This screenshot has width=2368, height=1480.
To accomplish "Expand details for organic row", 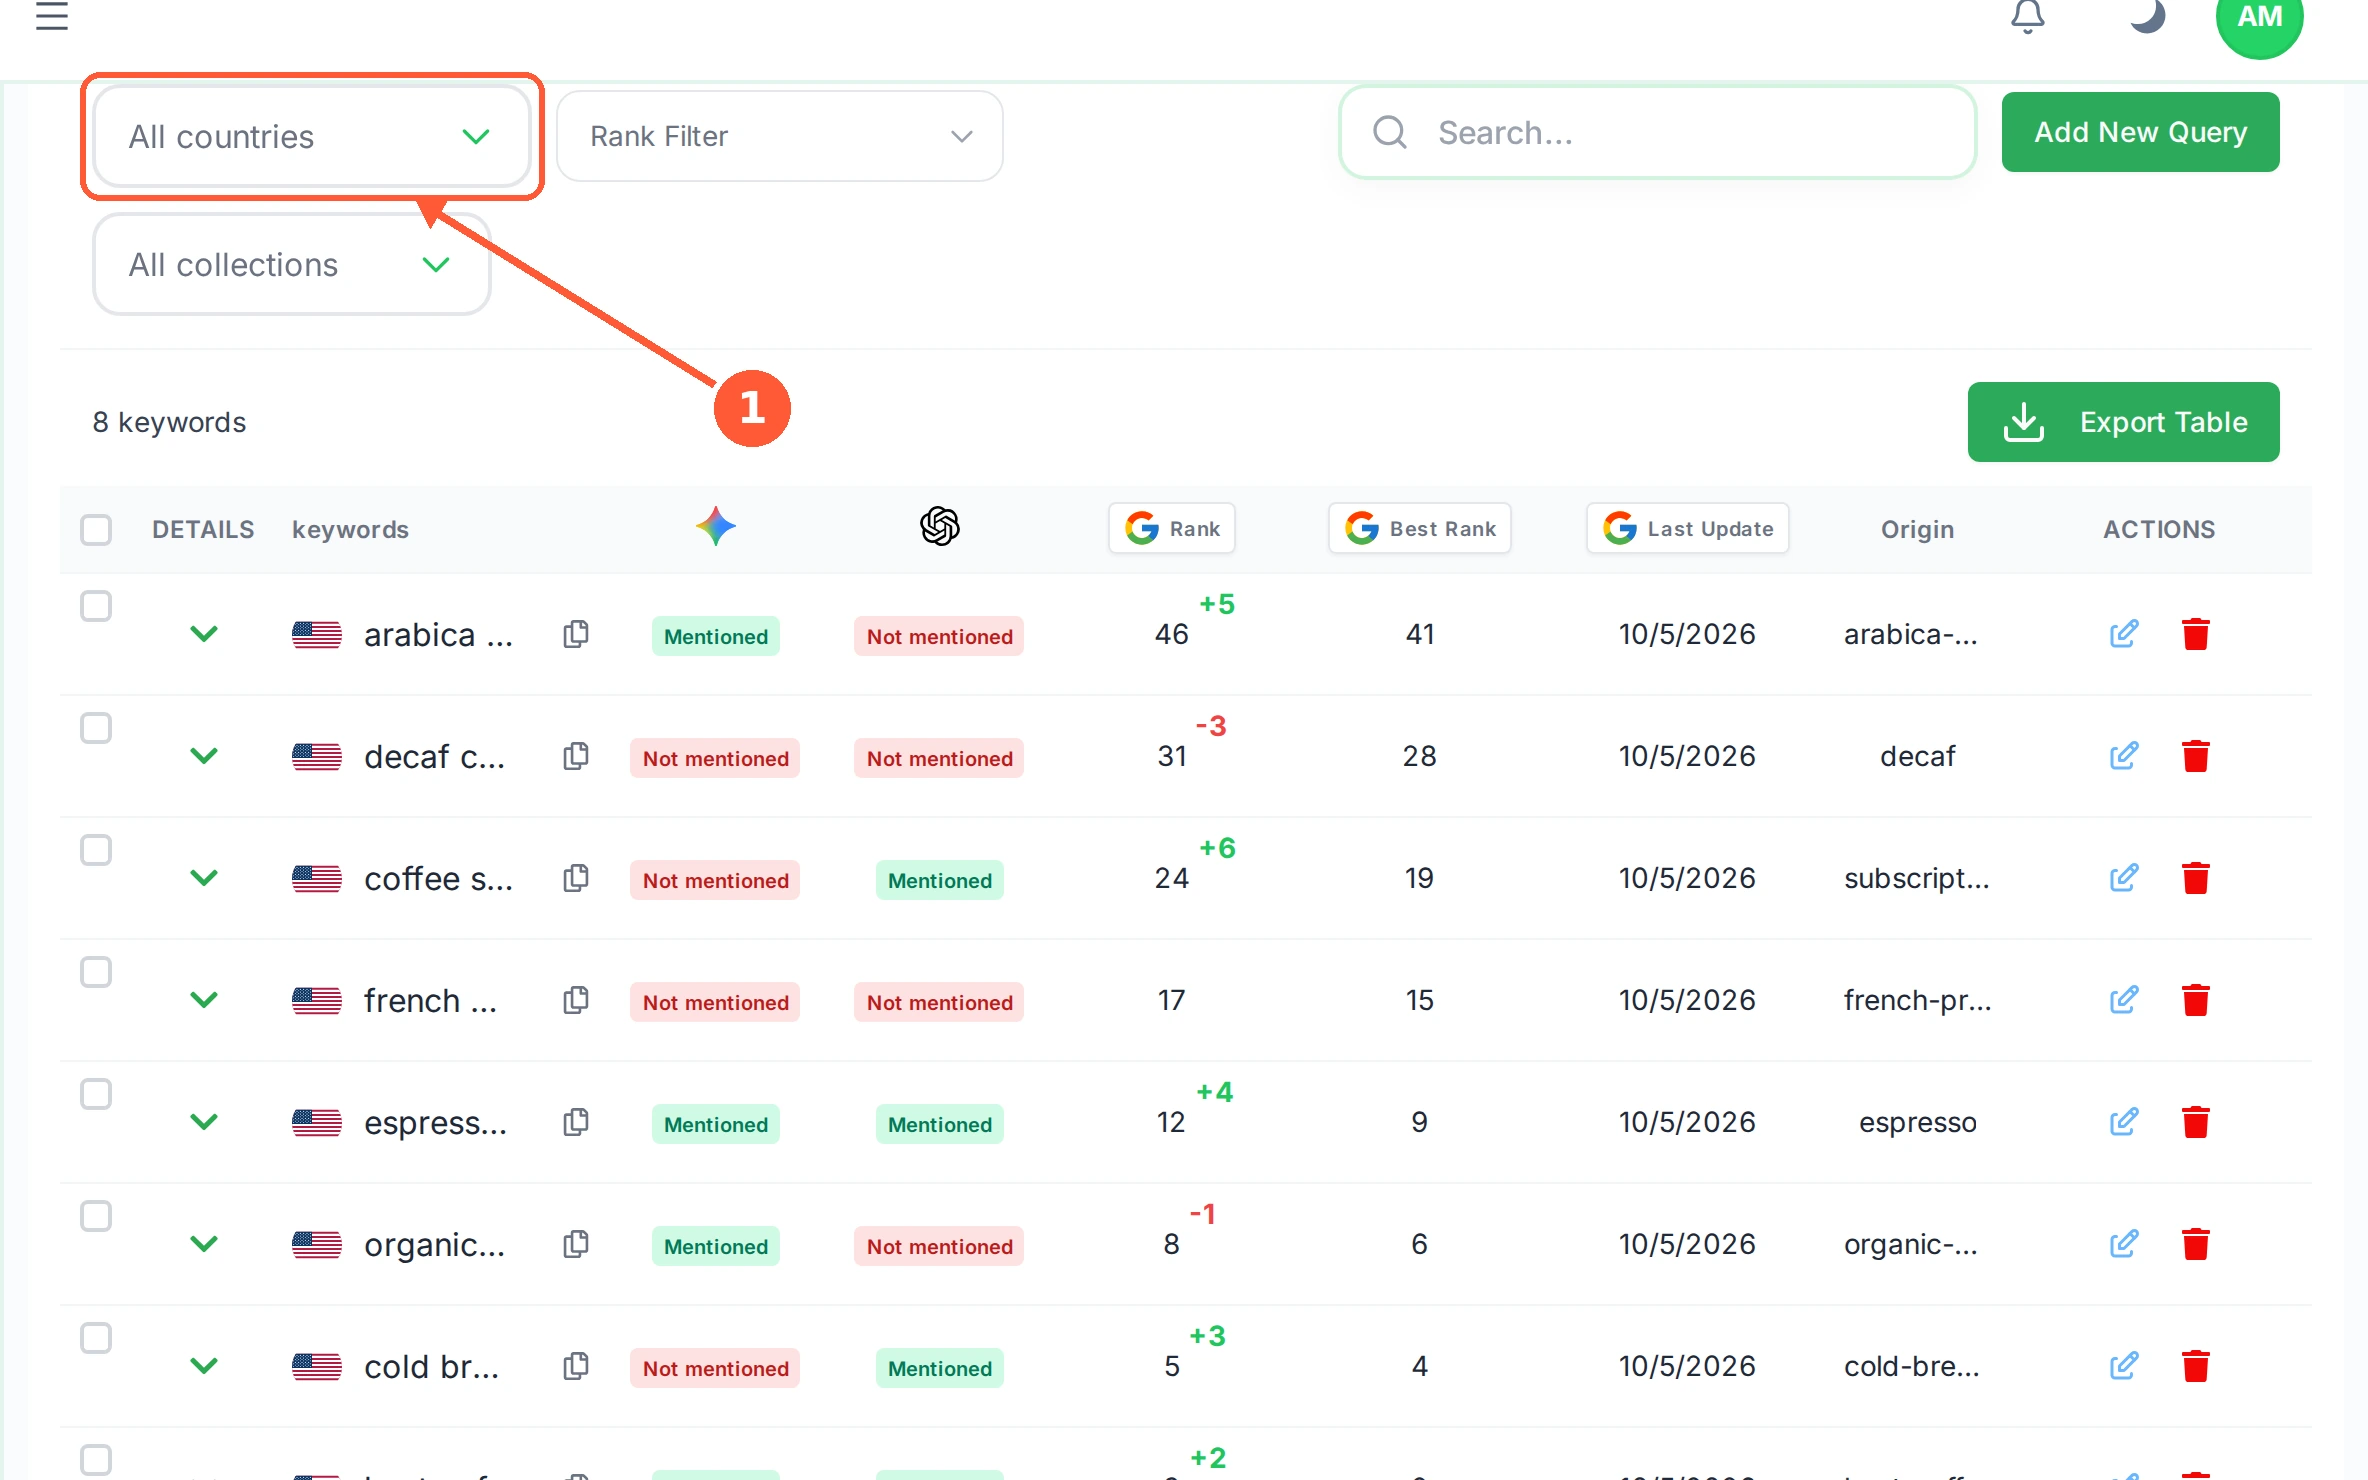I will coord(204,1244).
